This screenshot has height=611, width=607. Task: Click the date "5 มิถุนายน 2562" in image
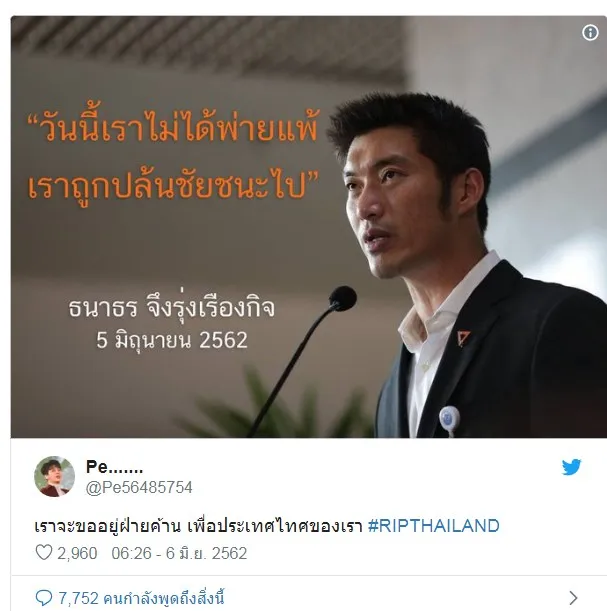tap(172, 340)
